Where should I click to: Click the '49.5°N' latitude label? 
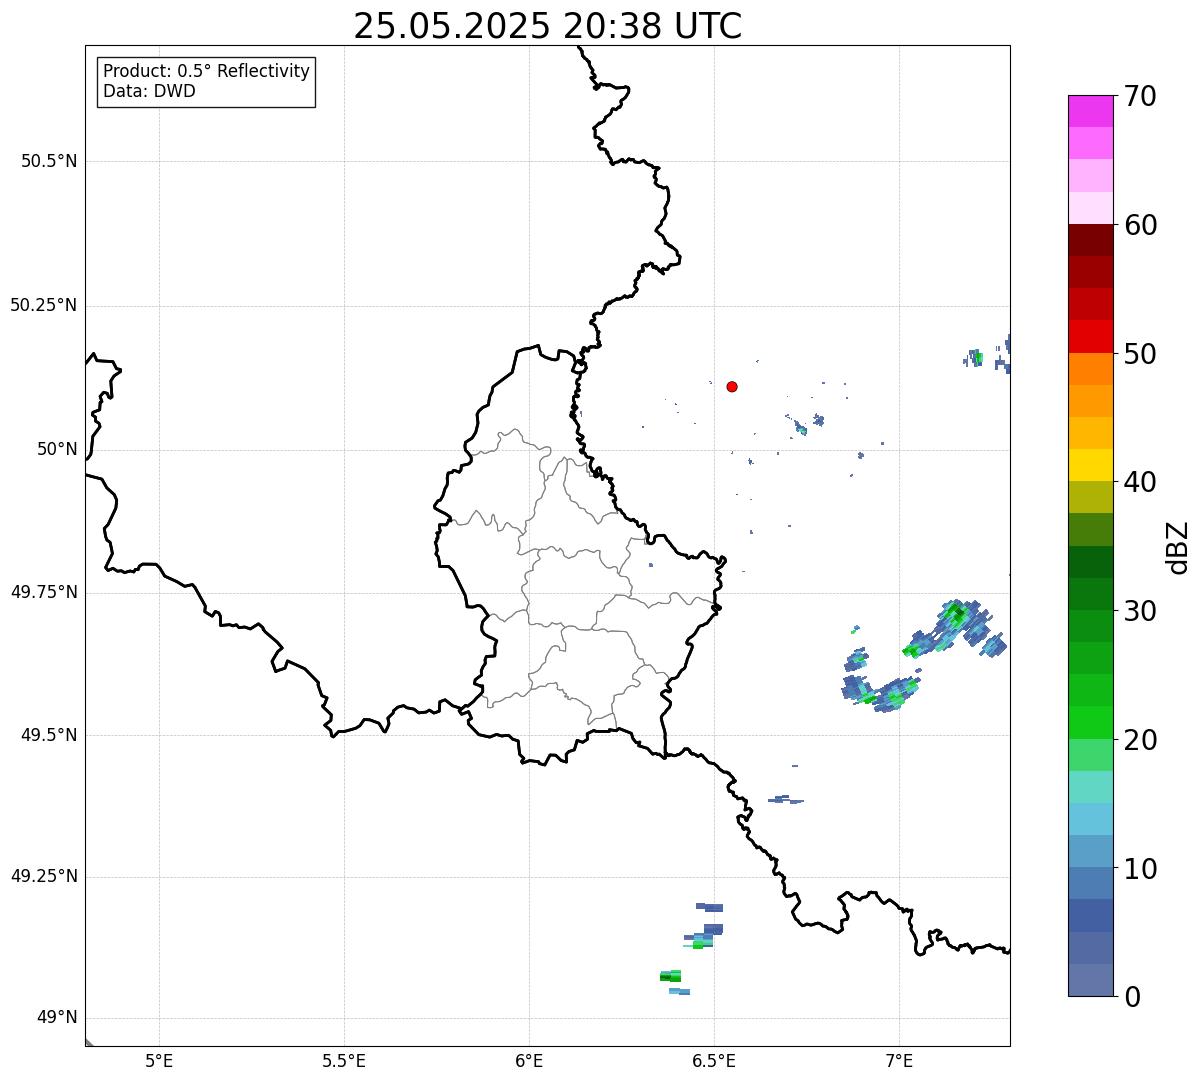(x=49, y=735)
